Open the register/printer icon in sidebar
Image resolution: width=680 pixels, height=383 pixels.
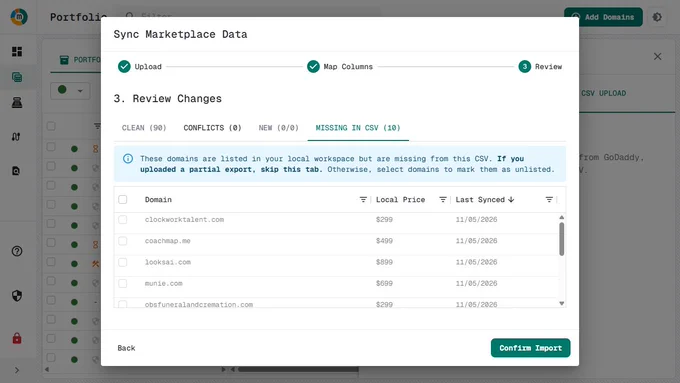(17, 102)
